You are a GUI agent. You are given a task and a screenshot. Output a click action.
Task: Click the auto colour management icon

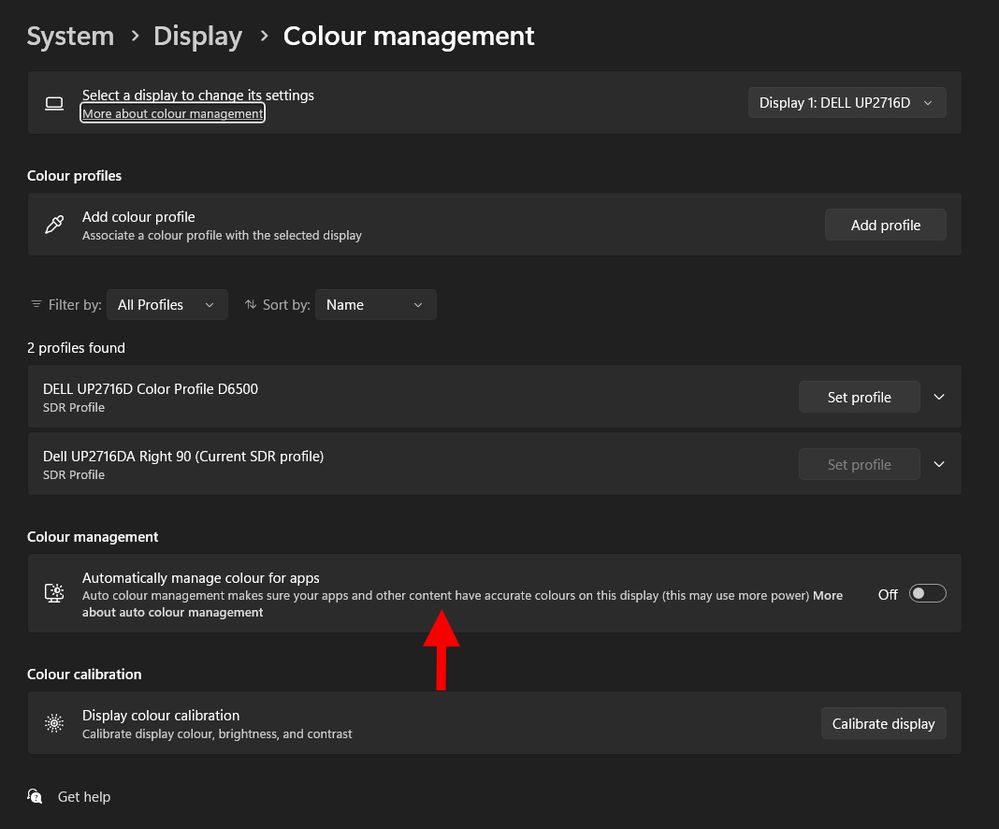tap(54, 593)
